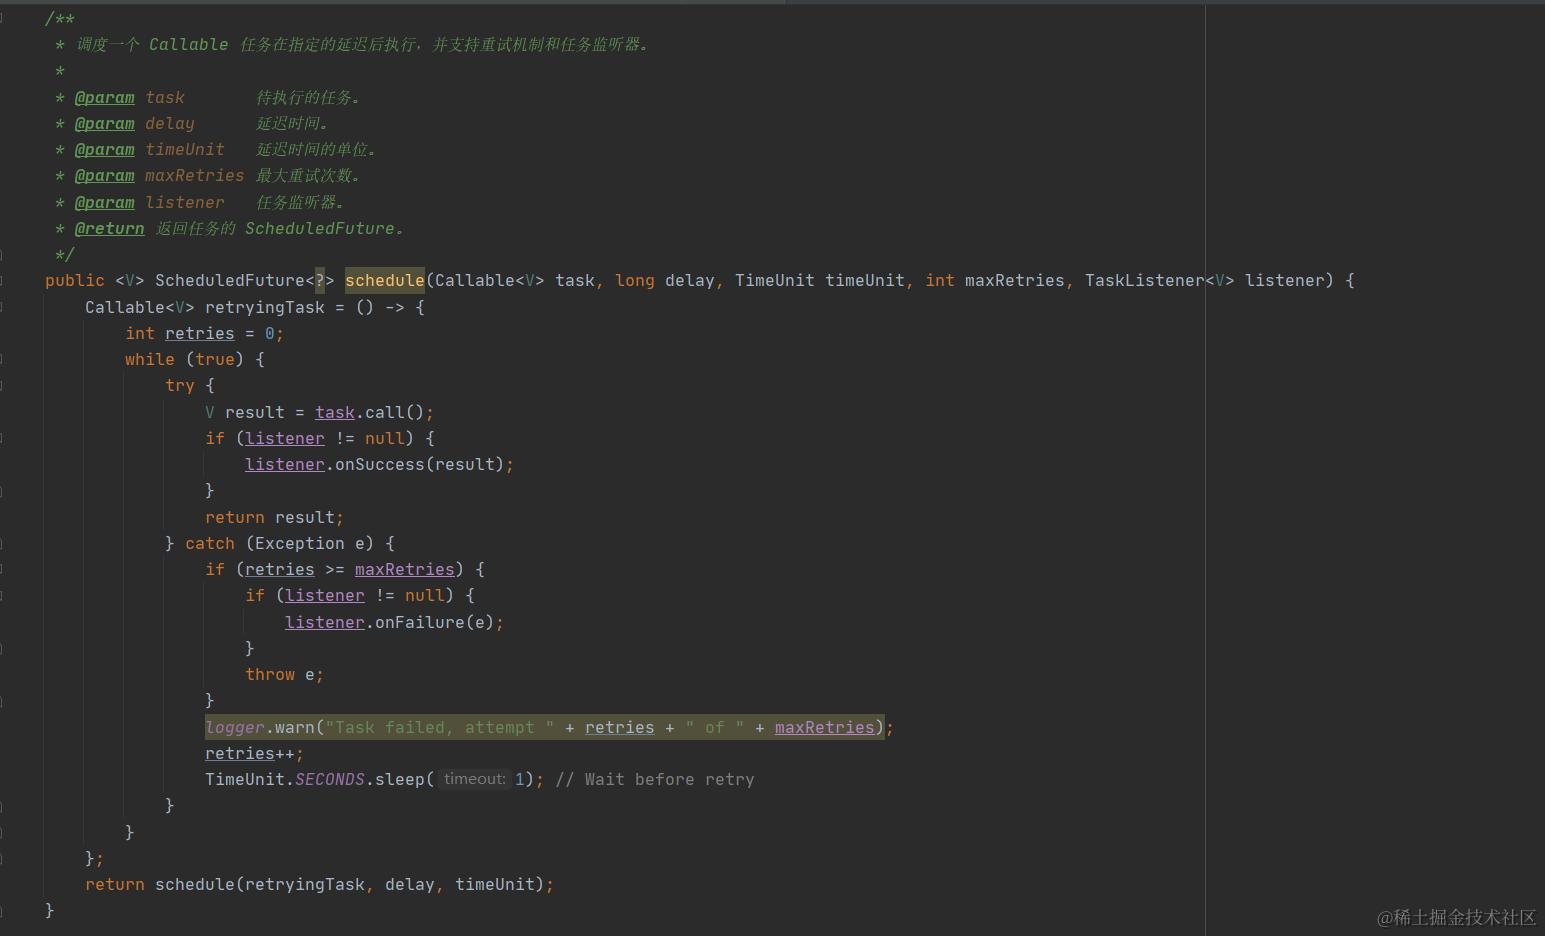1545x936 pixels.
Task: Click maxRetries in the retries >= maxRetries condition
Action: click(405, 570)
